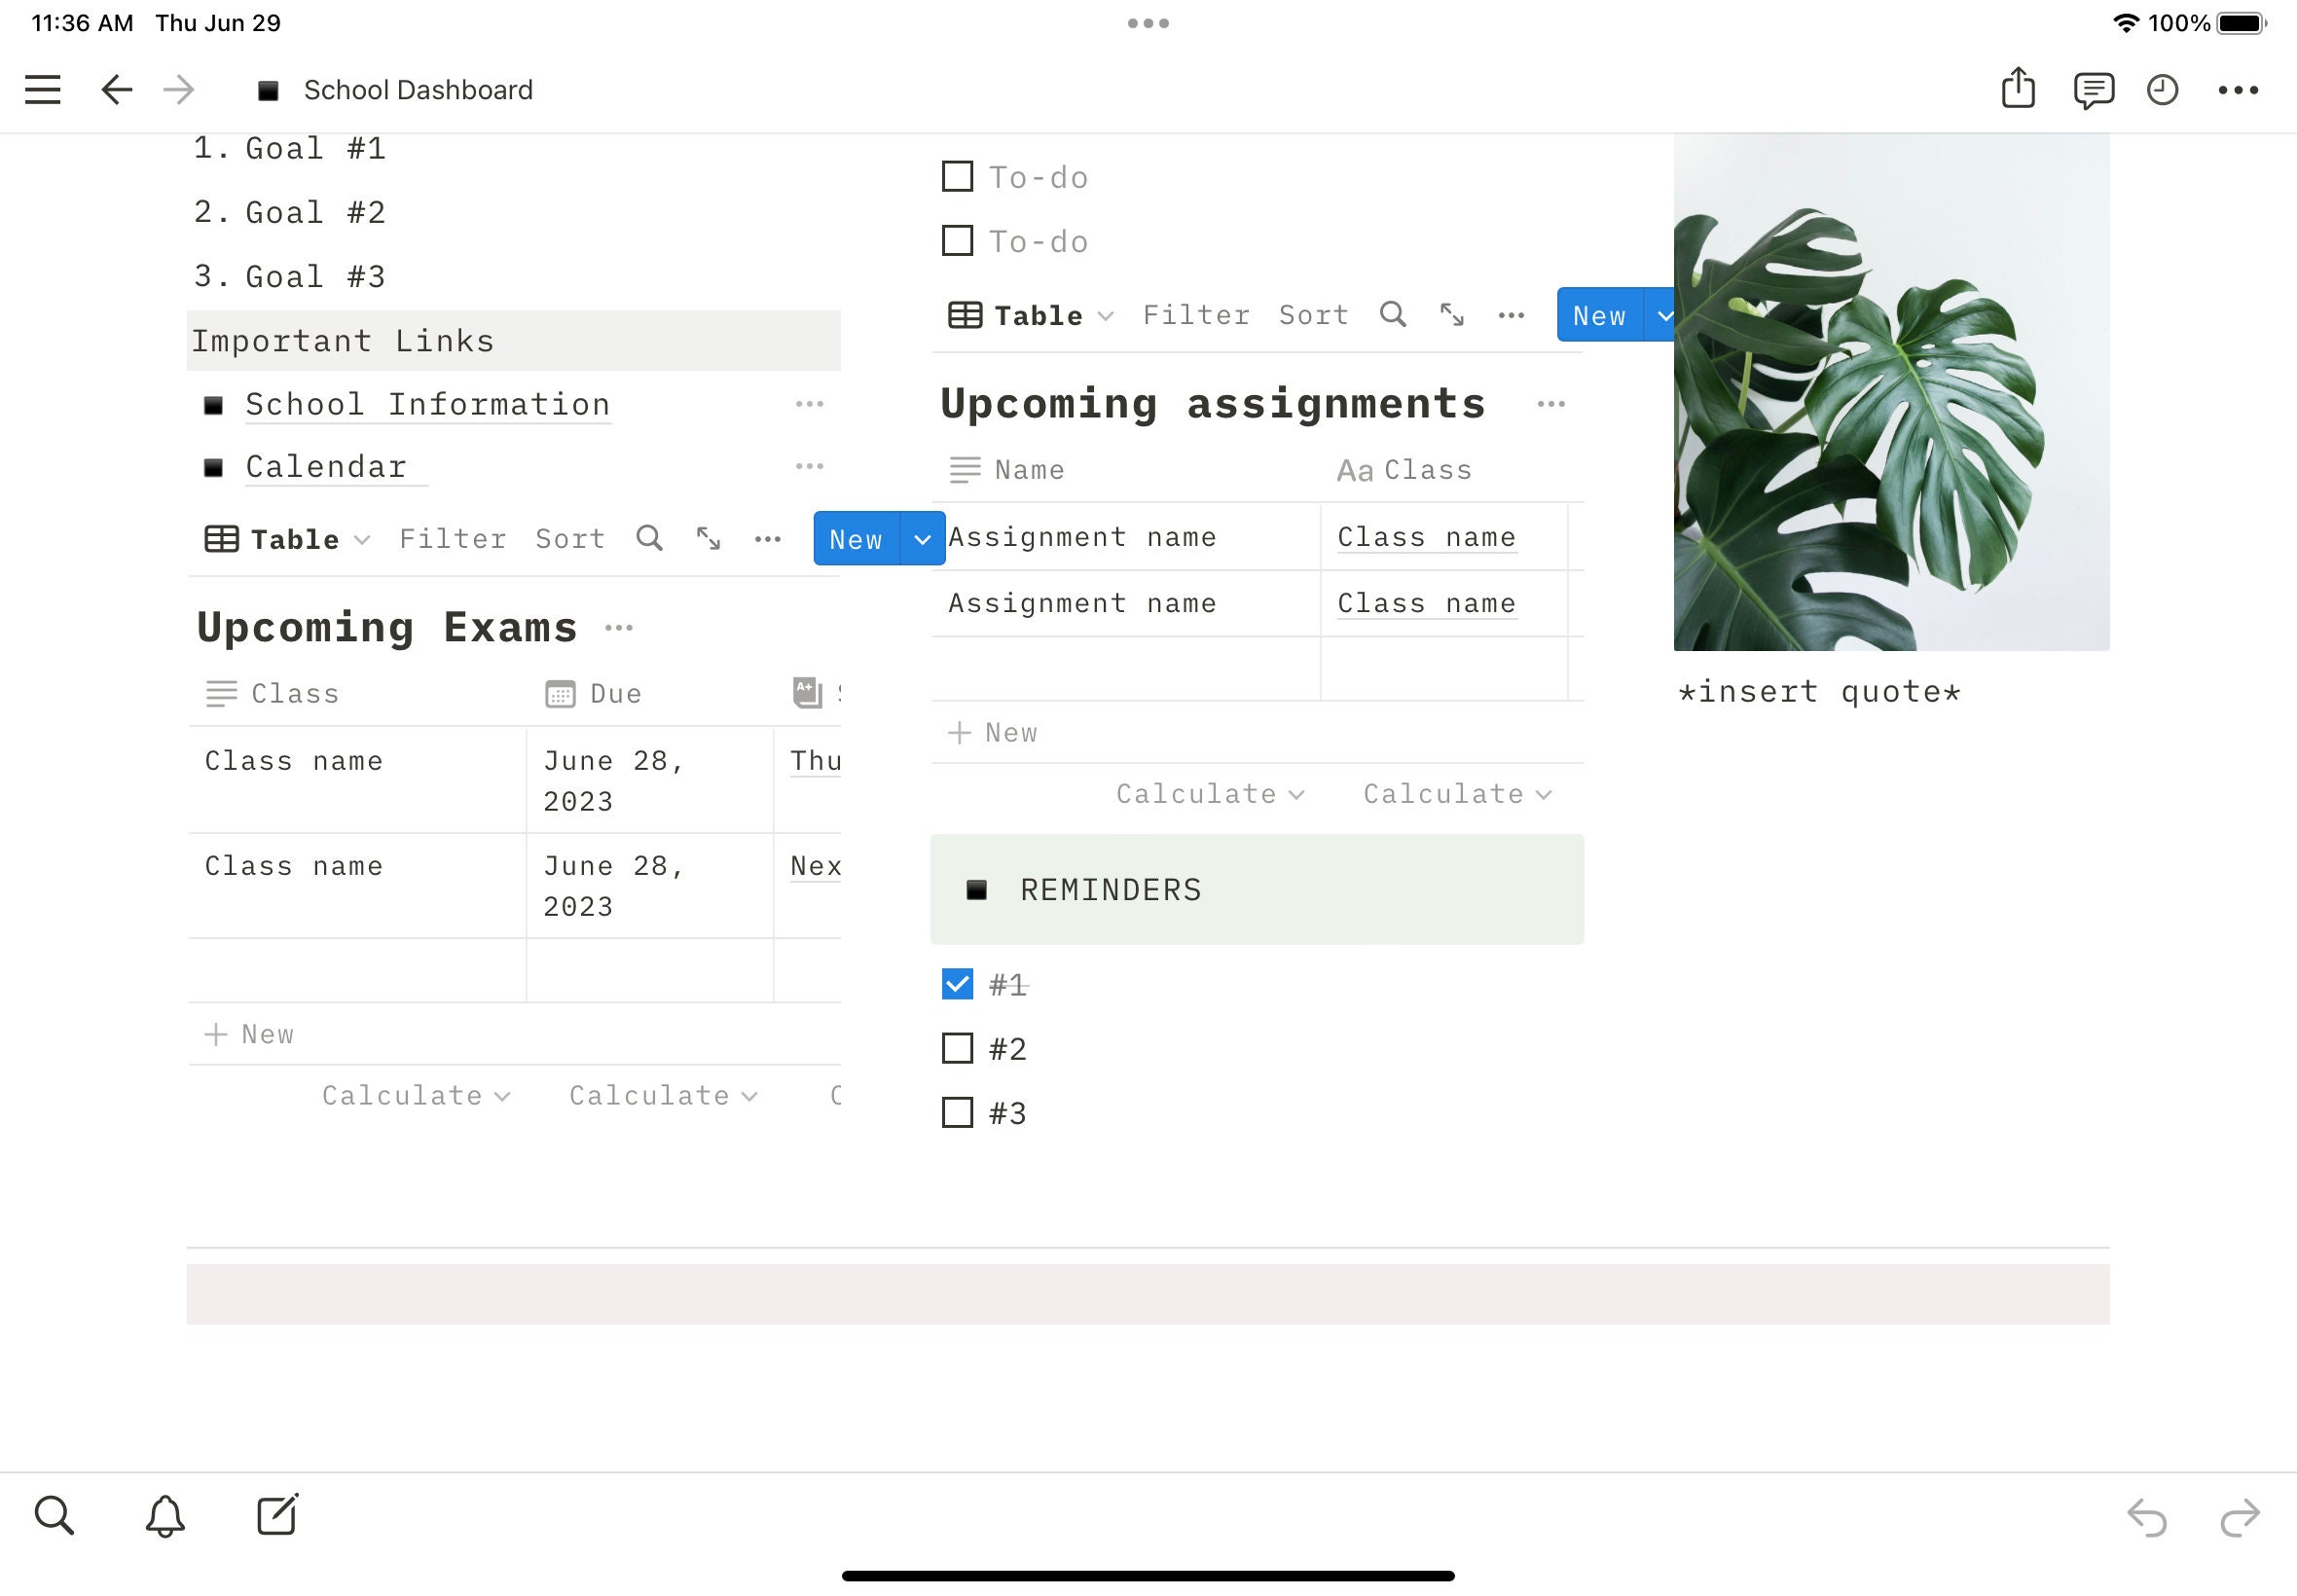
Task: Click Sort in the exams table toolbar
Action: coord(569,538)
